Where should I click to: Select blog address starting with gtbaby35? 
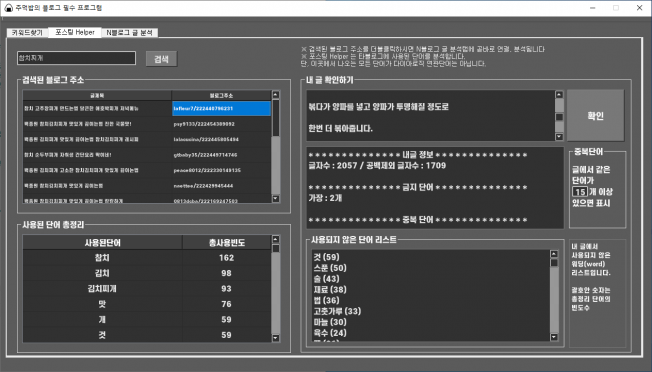(221, 155)
